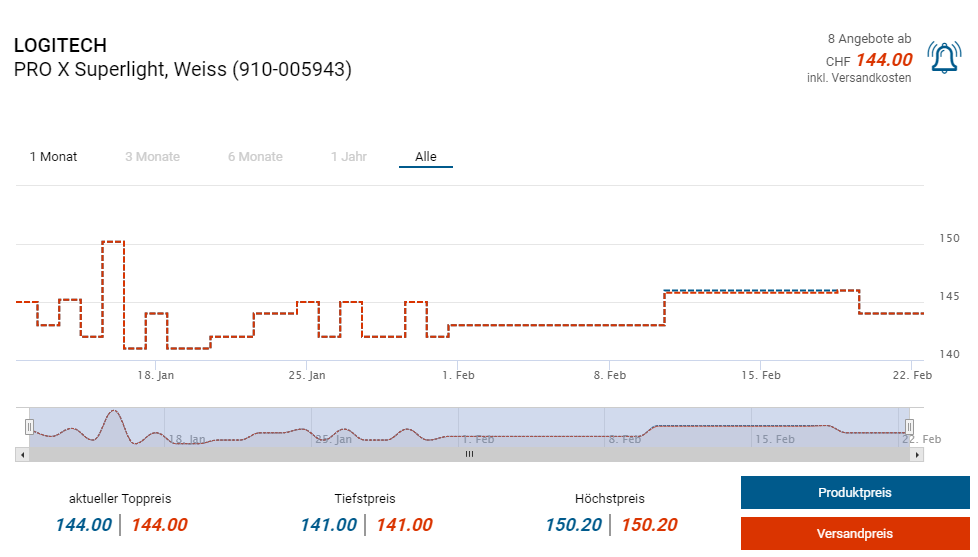Viewport: 978px width, 557px height.
Task: Choose the 6 Monate time range
Action: pos(255,157)
